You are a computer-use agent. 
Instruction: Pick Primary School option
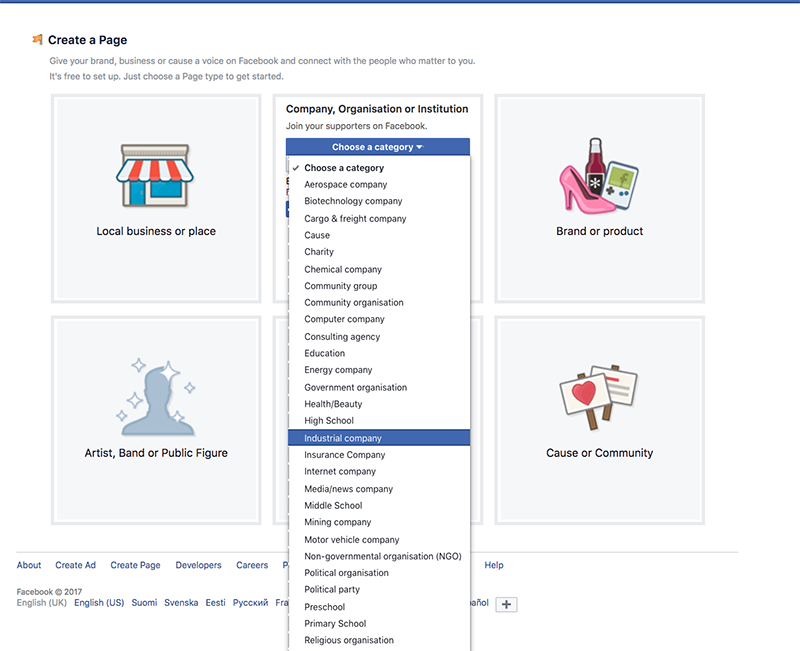[x=379, y=623]
